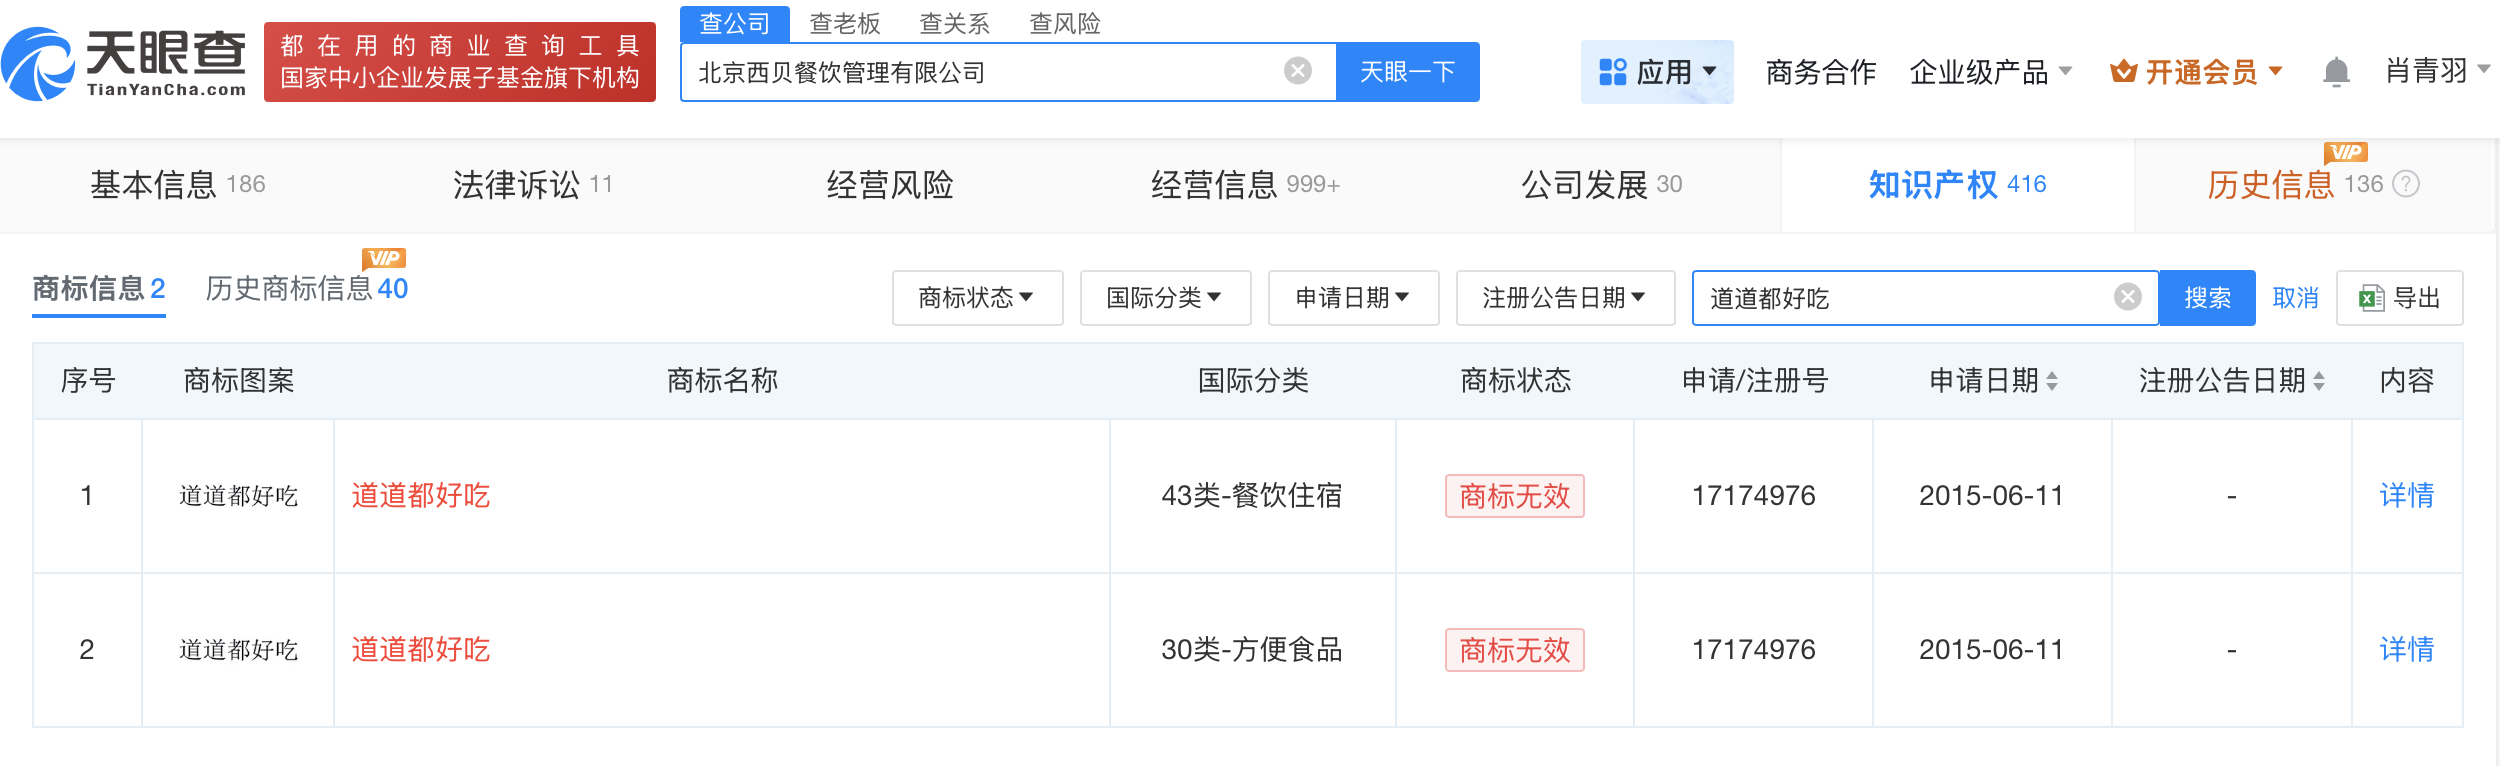Click the 道道都好吃 name in row 2

(420, 650)
